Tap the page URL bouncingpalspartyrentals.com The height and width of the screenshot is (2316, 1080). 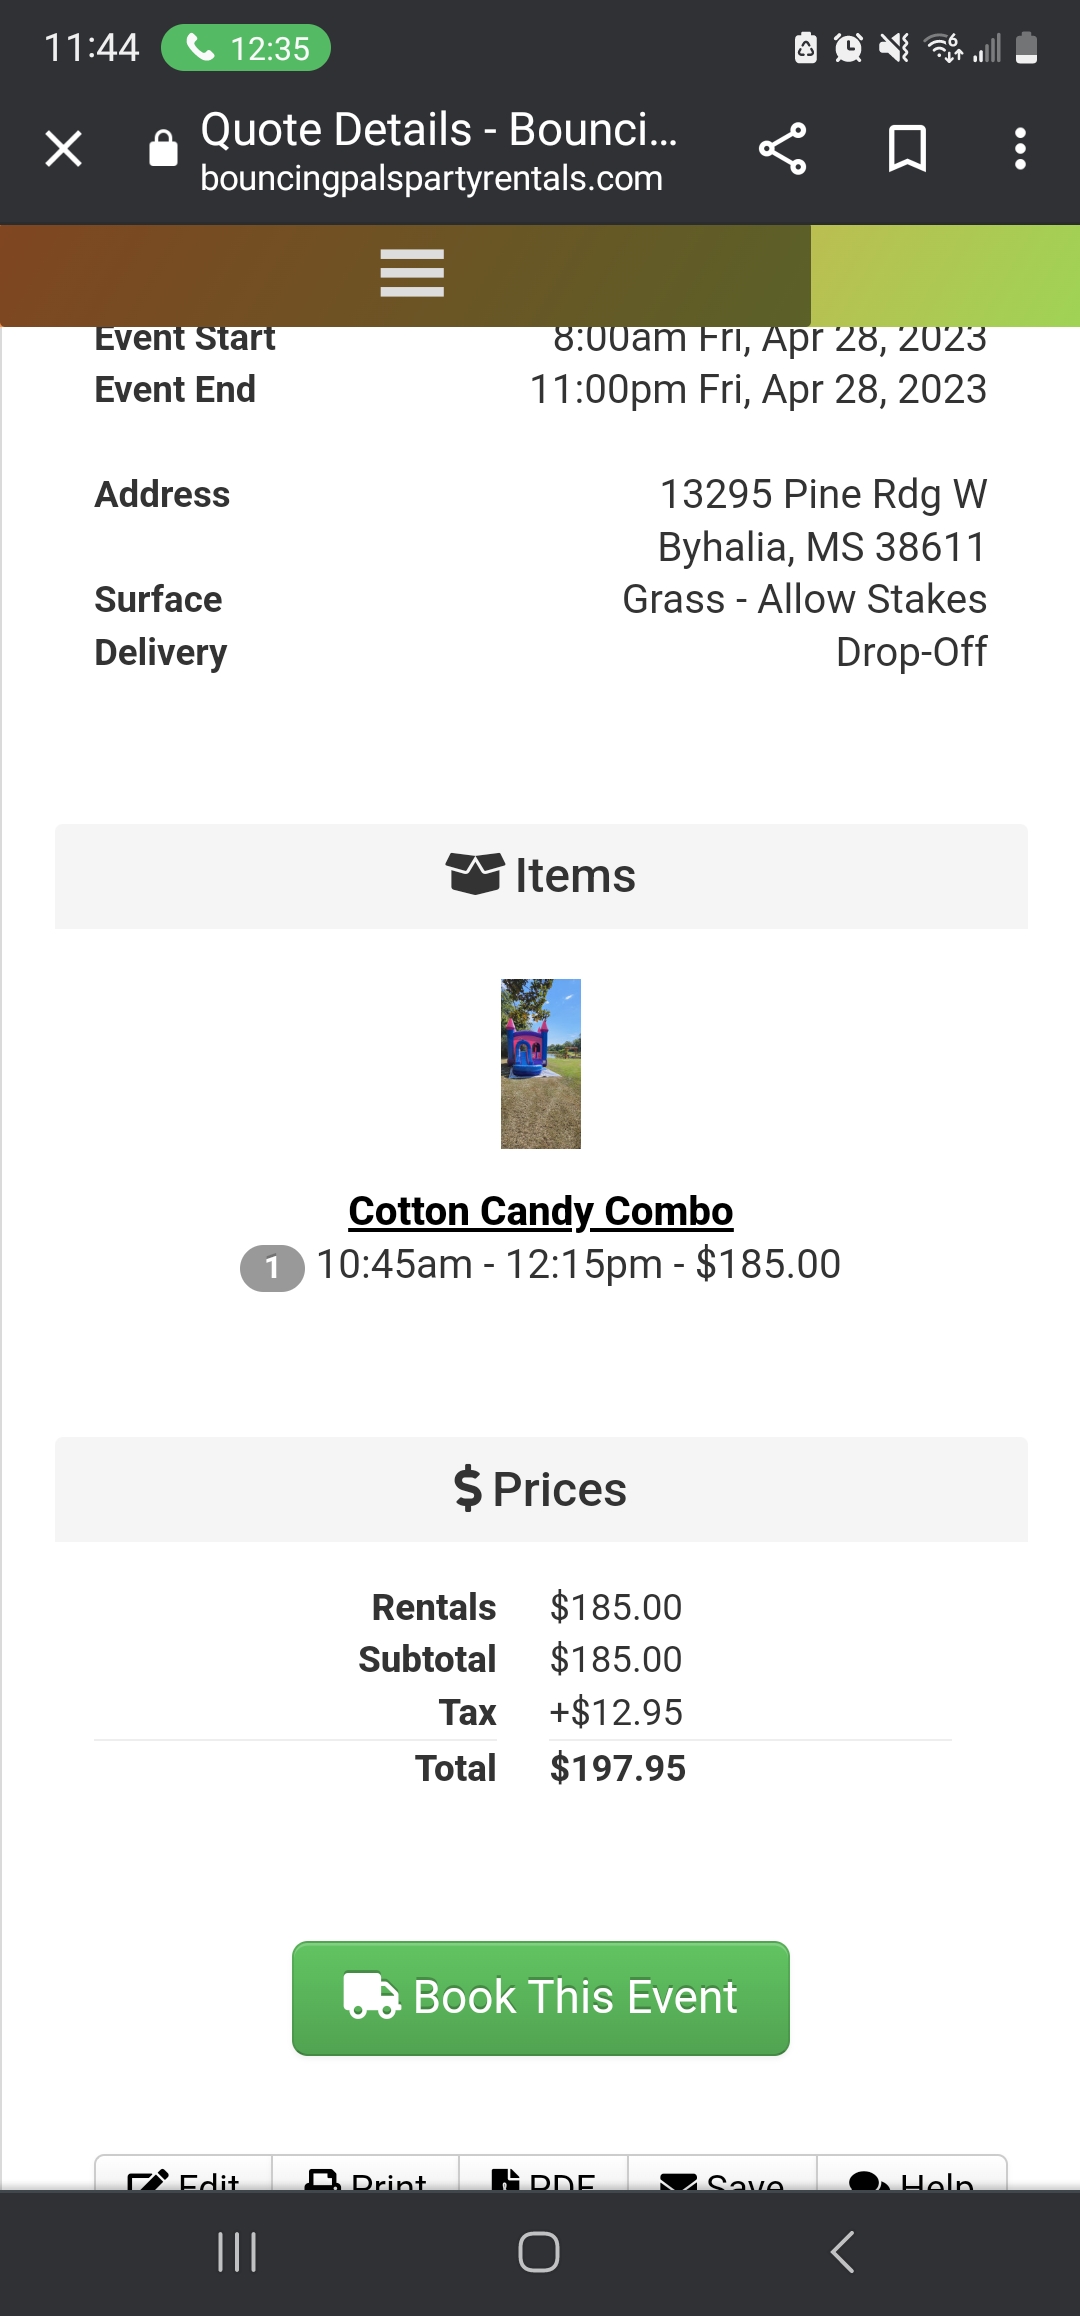(x=431, y=179)
